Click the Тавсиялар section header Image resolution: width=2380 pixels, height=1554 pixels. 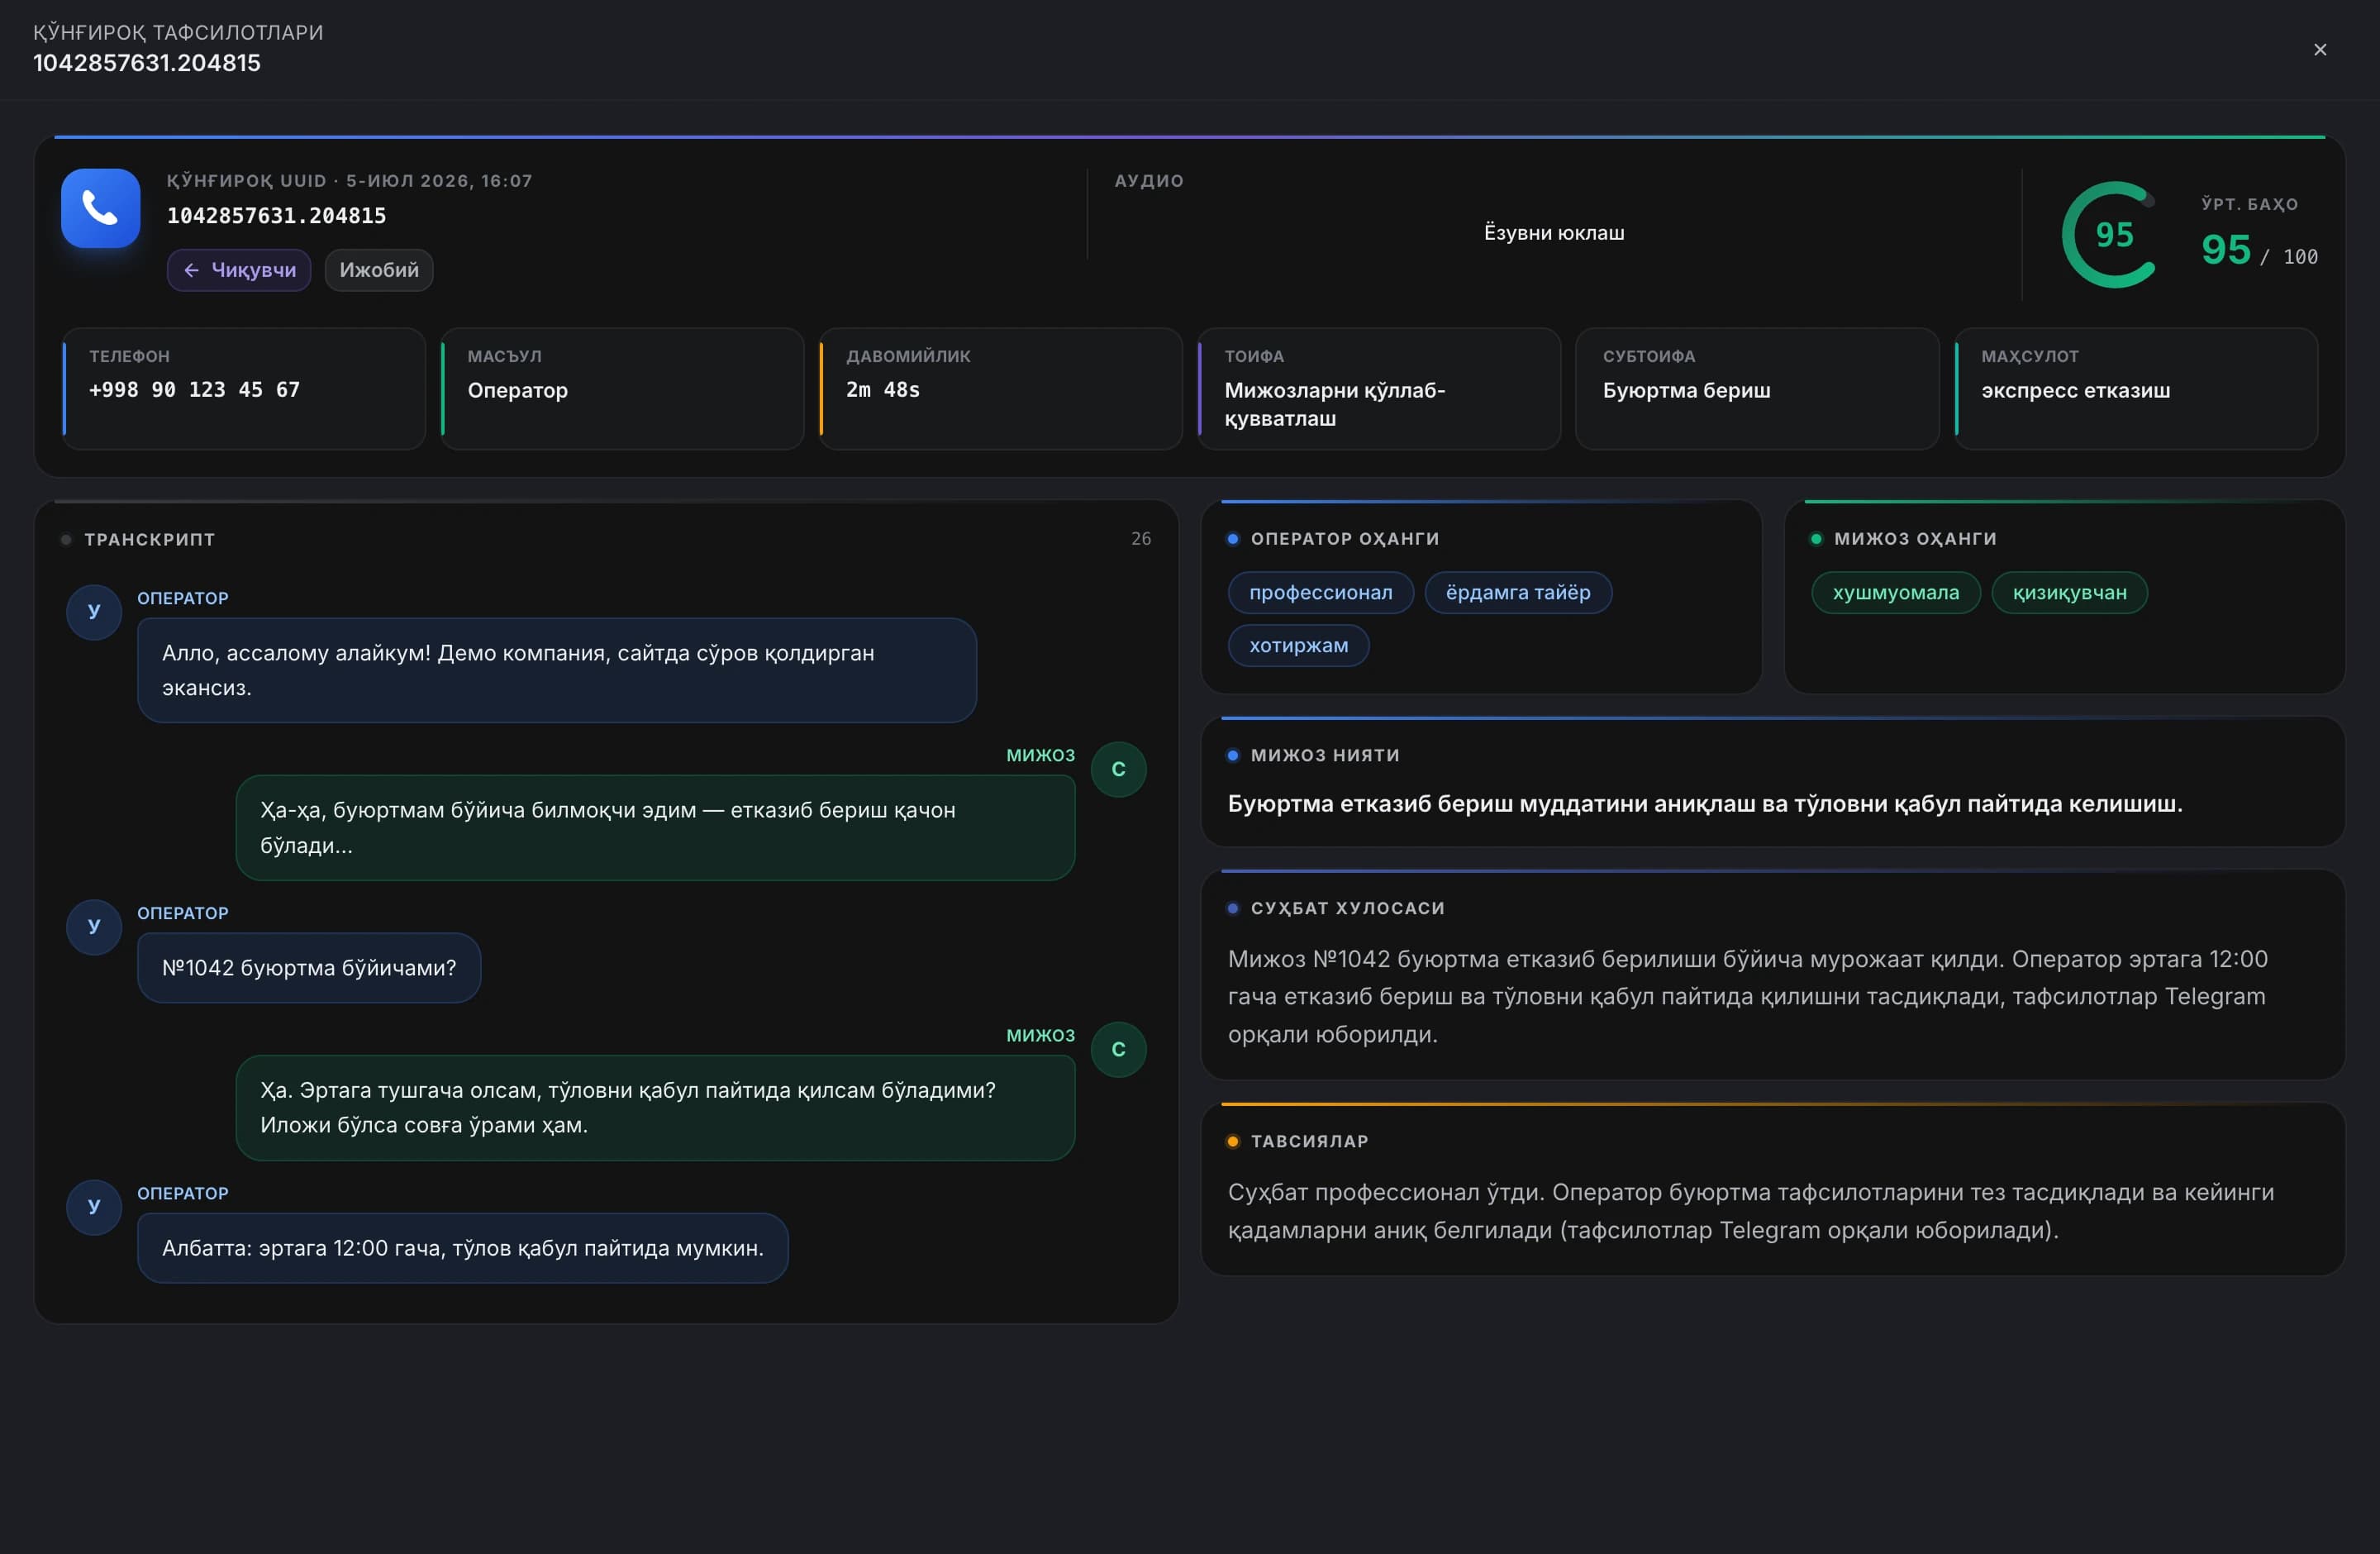[1309, 1142]
